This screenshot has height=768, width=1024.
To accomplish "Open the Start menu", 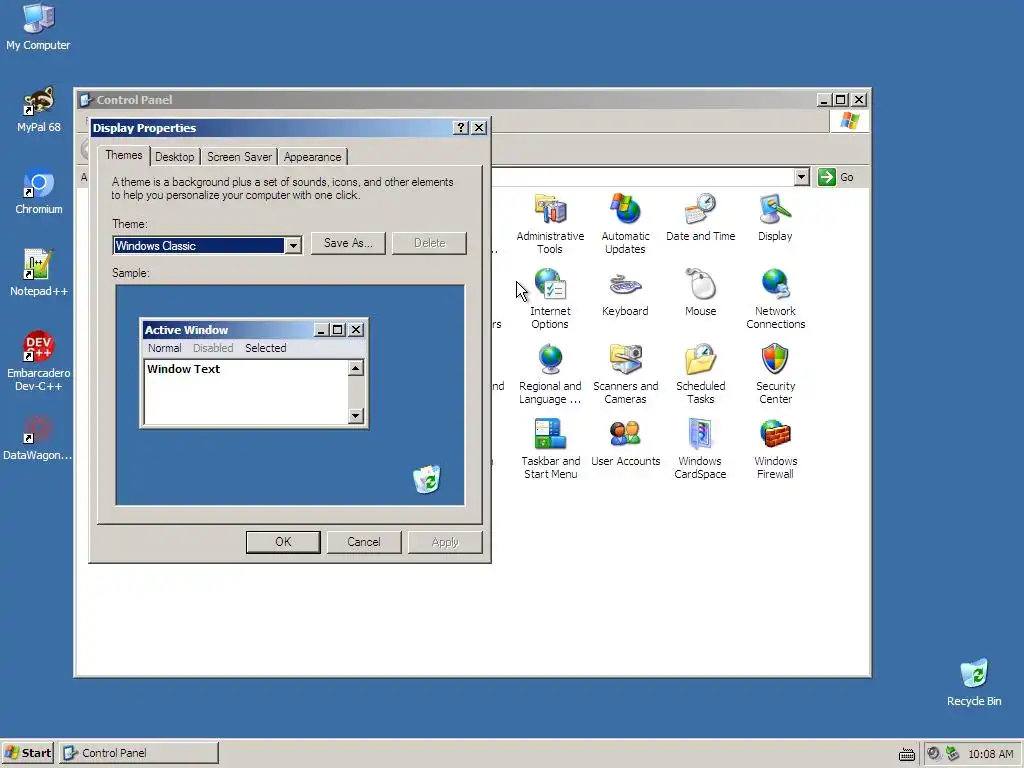I will click(28, 753).
